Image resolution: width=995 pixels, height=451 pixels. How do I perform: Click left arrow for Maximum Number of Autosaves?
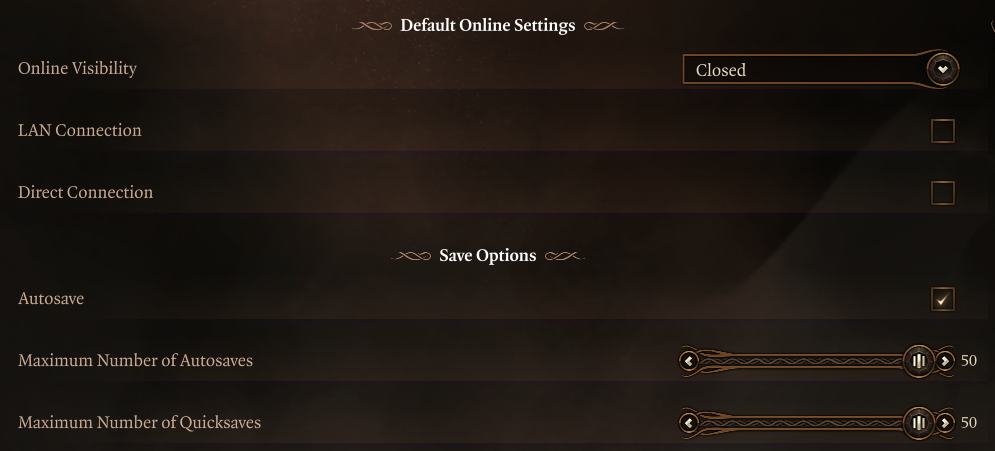point(689,360)
